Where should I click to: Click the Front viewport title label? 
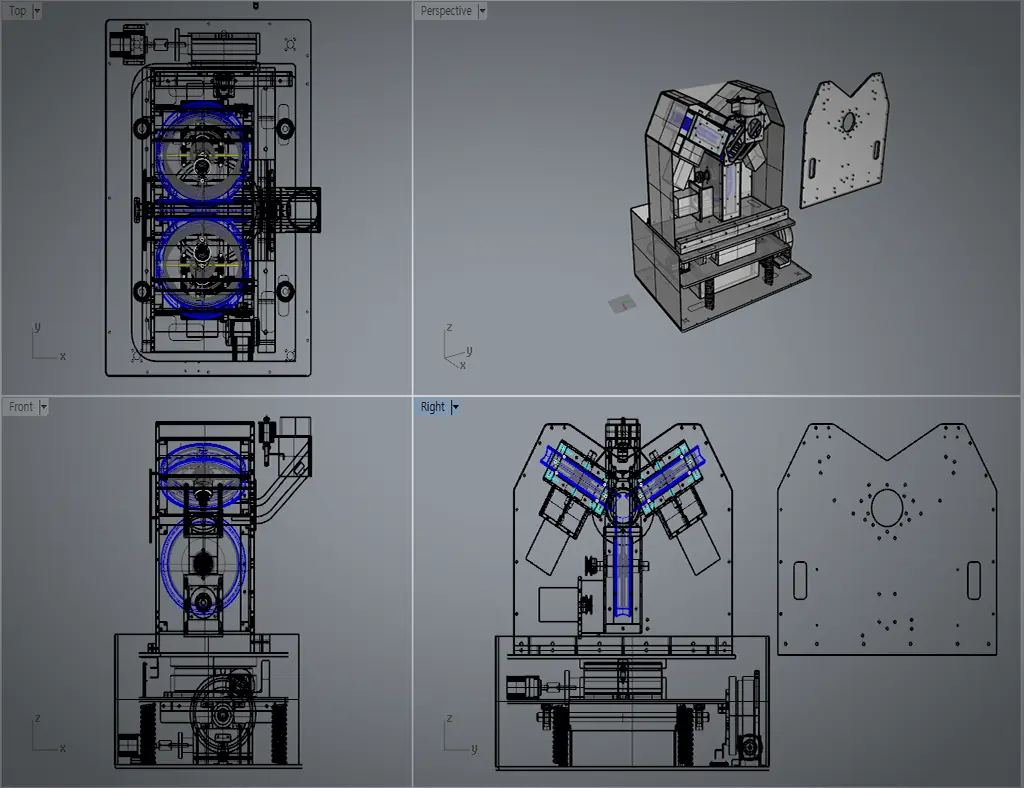[x=20, y=407]
